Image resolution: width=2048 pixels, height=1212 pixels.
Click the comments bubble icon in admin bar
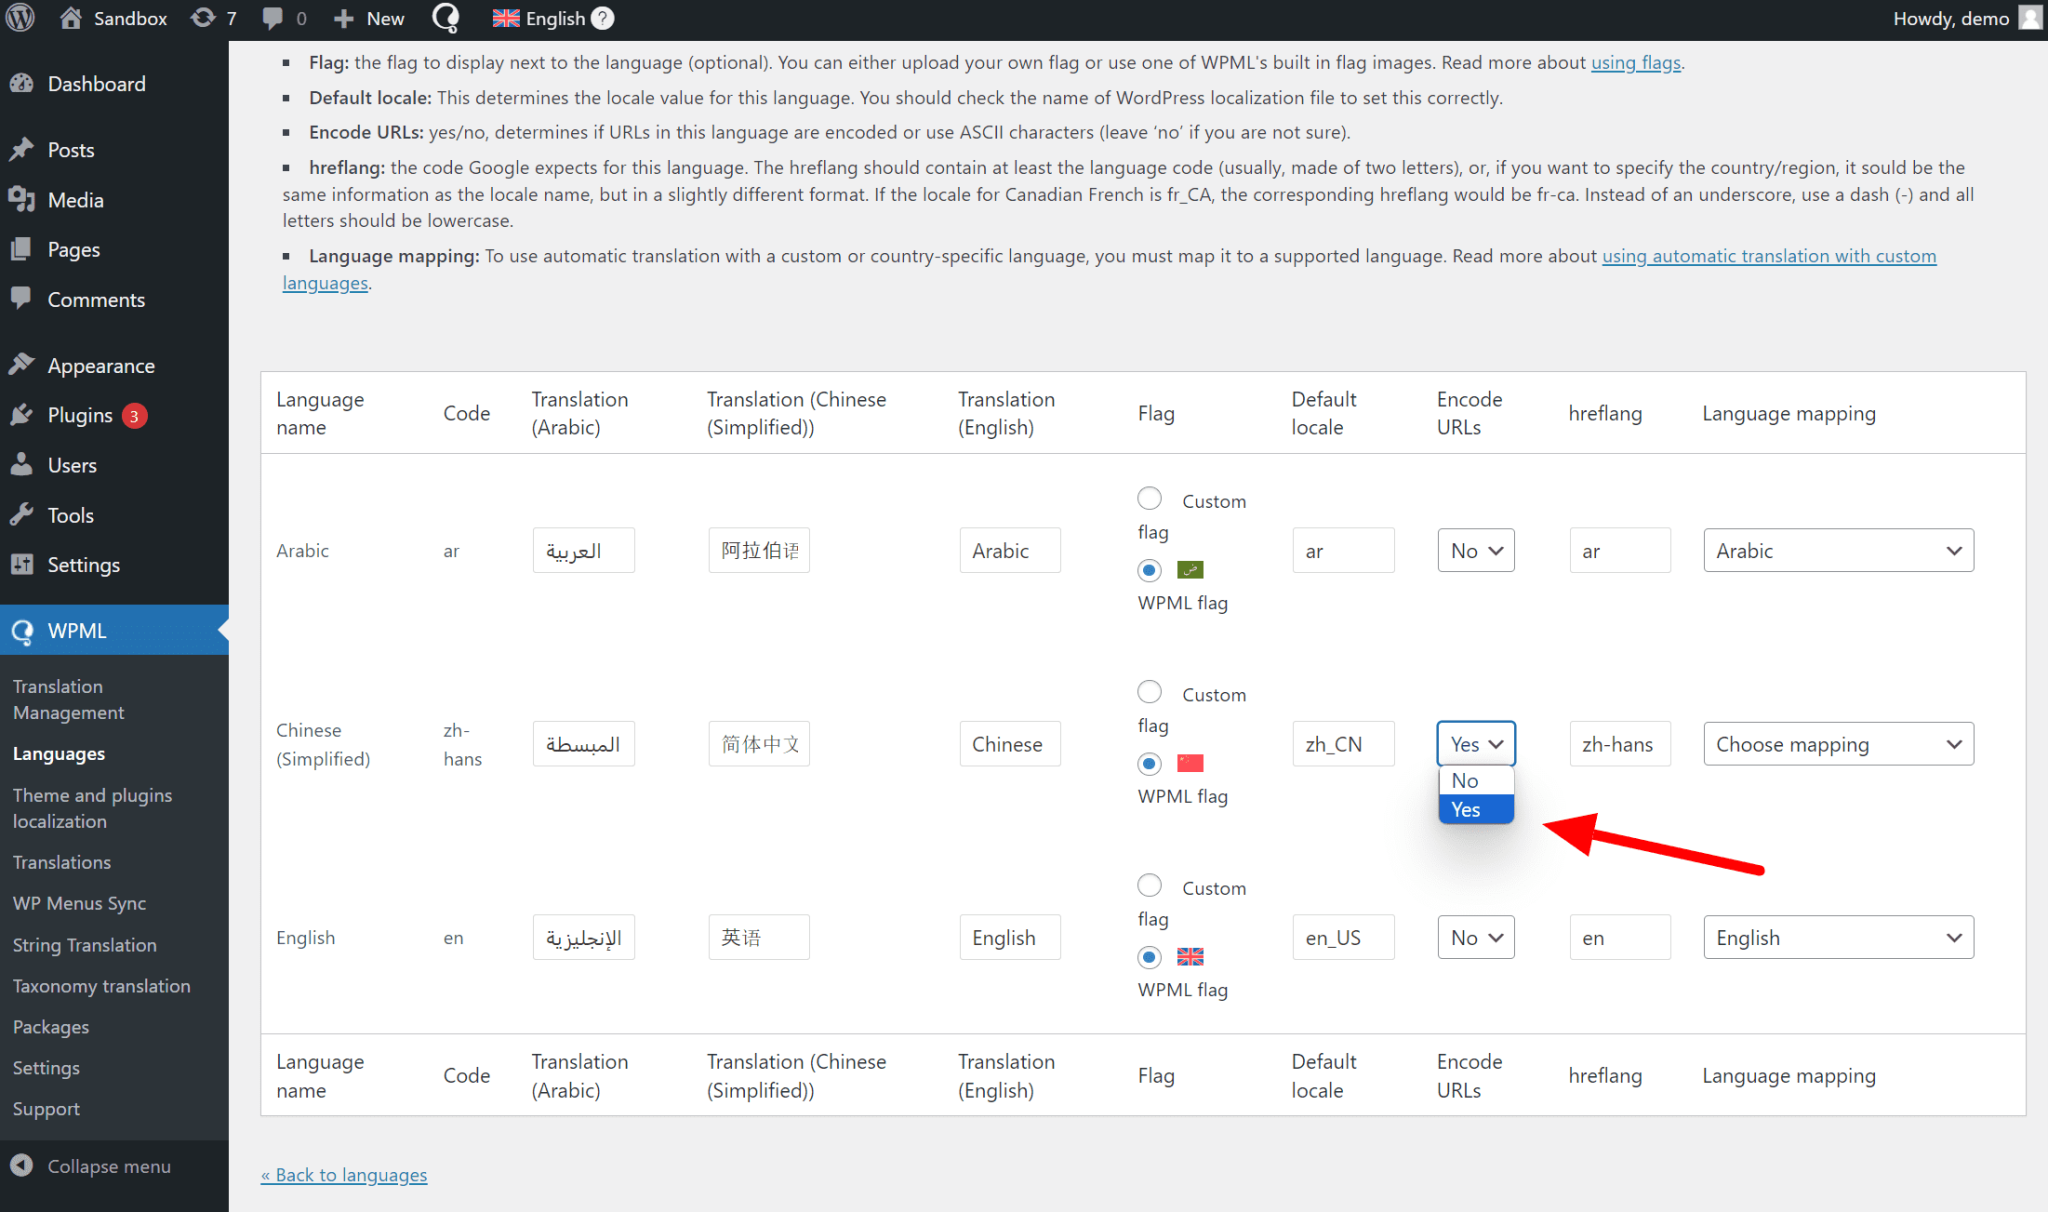(272, 18)
